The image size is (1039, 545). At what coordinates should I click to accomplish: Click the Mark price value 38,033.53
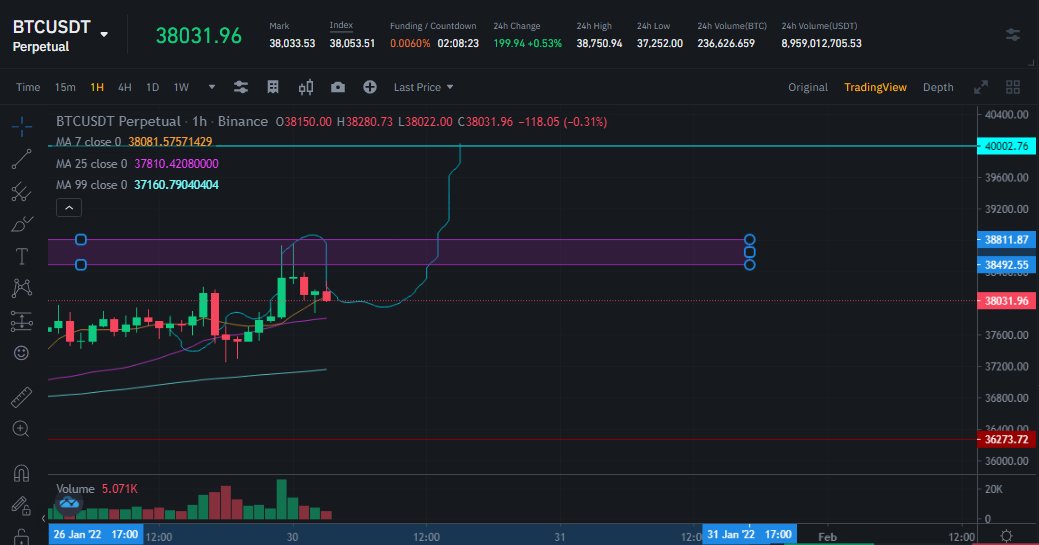pyautogui.click(x=292, y=43)
